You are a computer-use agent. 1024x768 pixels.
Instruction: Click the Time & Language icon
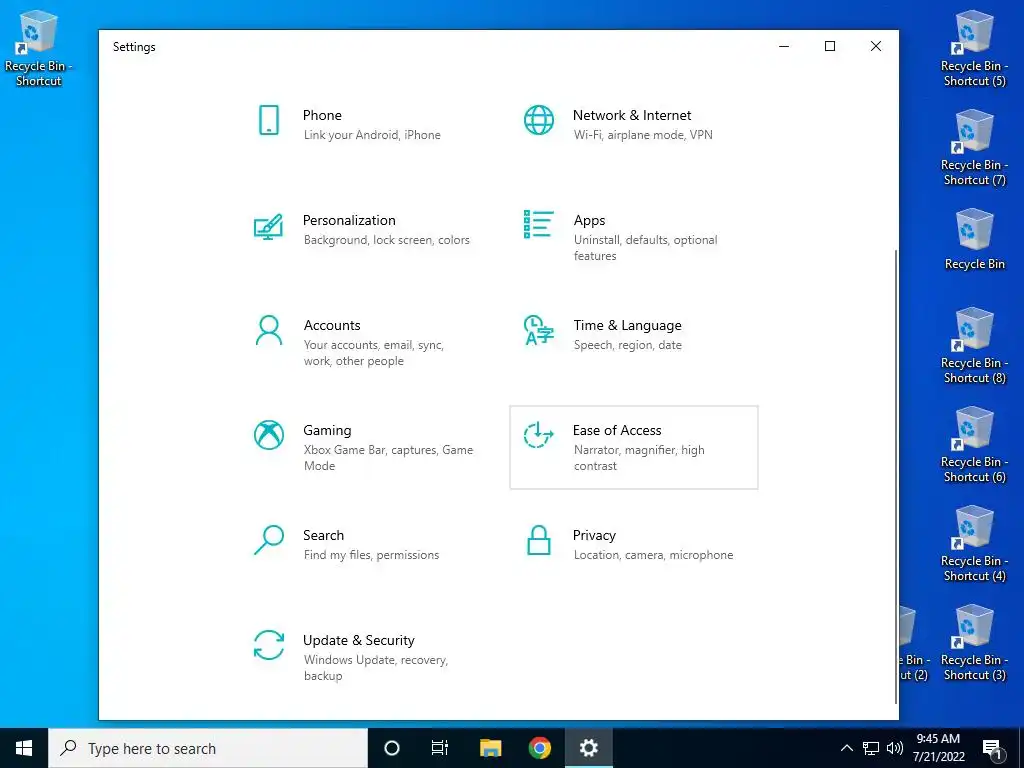(539, 330)
